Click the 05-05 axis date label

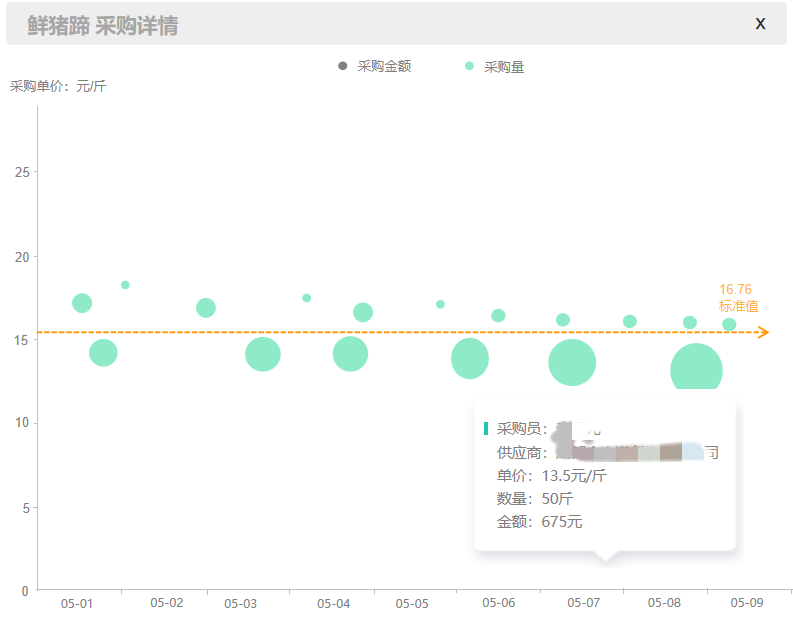(x=412, y=604)
